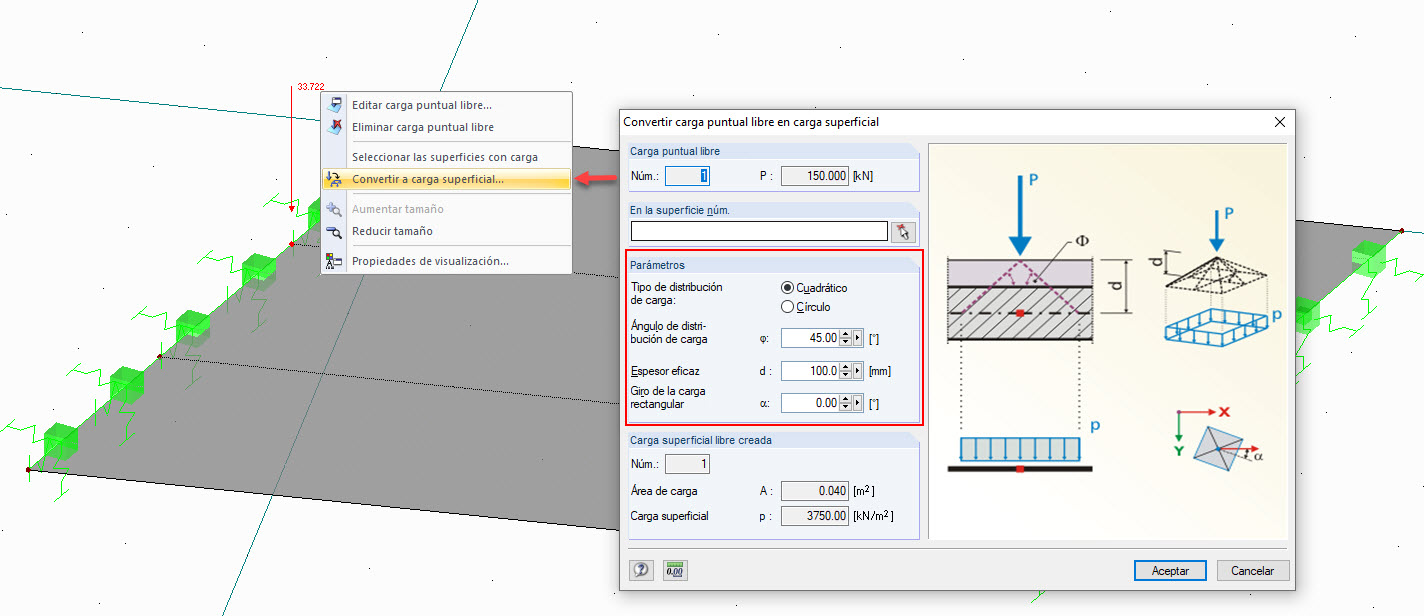This screenshot has width=1424, height=616.
Task: Open the dialog help icon button
Action: [x=641, y=570]
